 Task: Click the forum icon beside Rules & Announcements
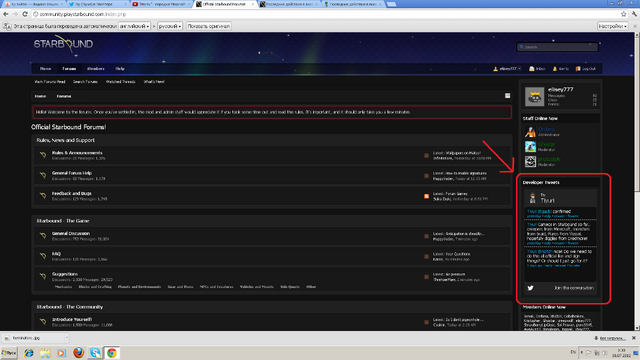pyautogui.click(x=43, y=155)
